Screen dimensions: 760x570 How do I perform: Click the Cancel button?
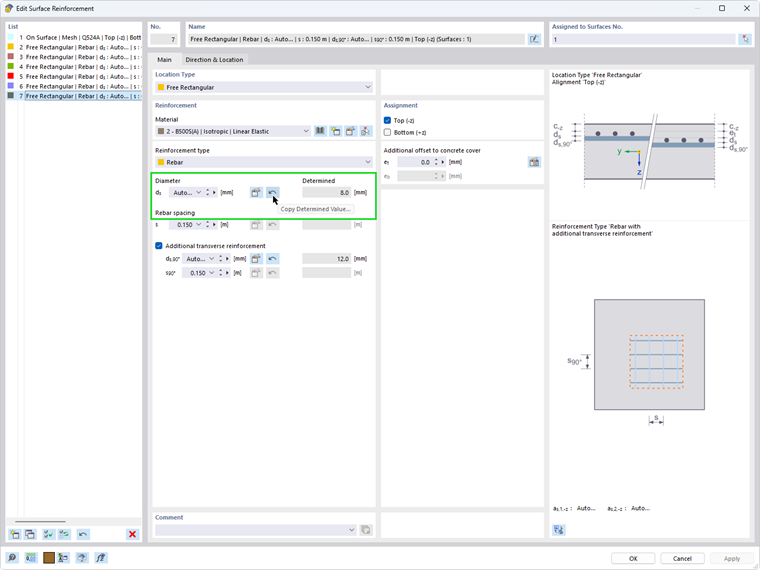point(682,558)
